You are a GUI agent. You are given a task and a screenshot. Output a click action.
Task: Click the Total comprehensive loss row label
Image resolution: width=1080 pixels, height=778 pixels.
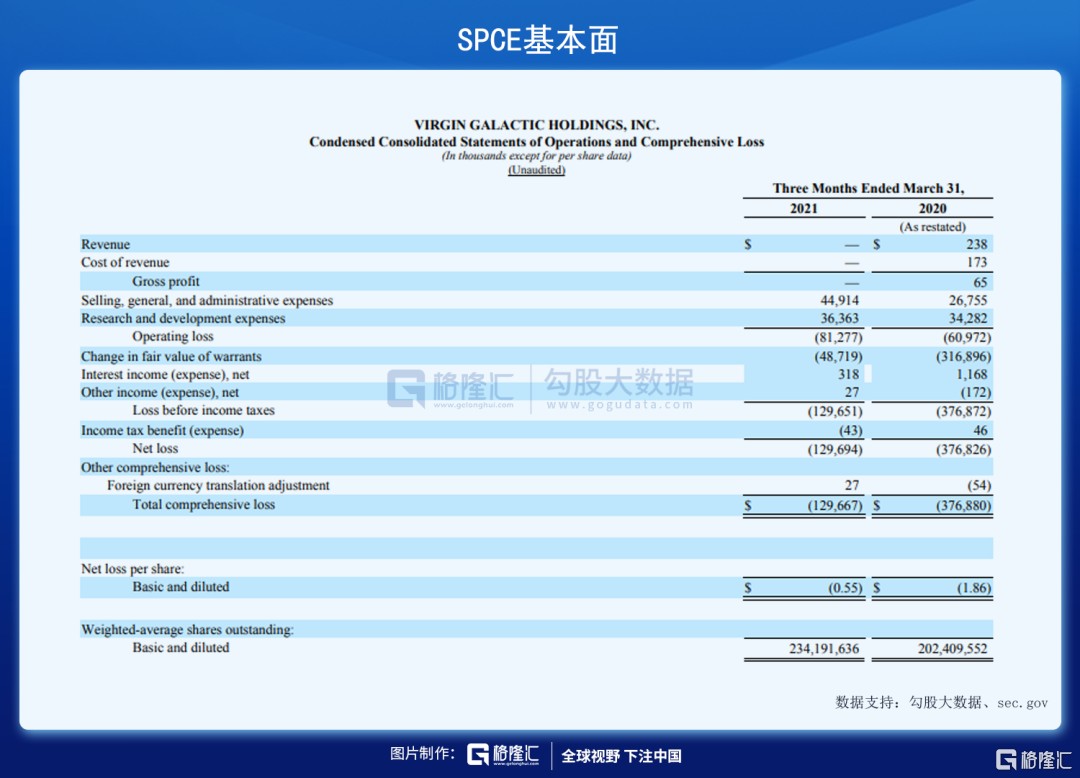(x=203, y=505)
